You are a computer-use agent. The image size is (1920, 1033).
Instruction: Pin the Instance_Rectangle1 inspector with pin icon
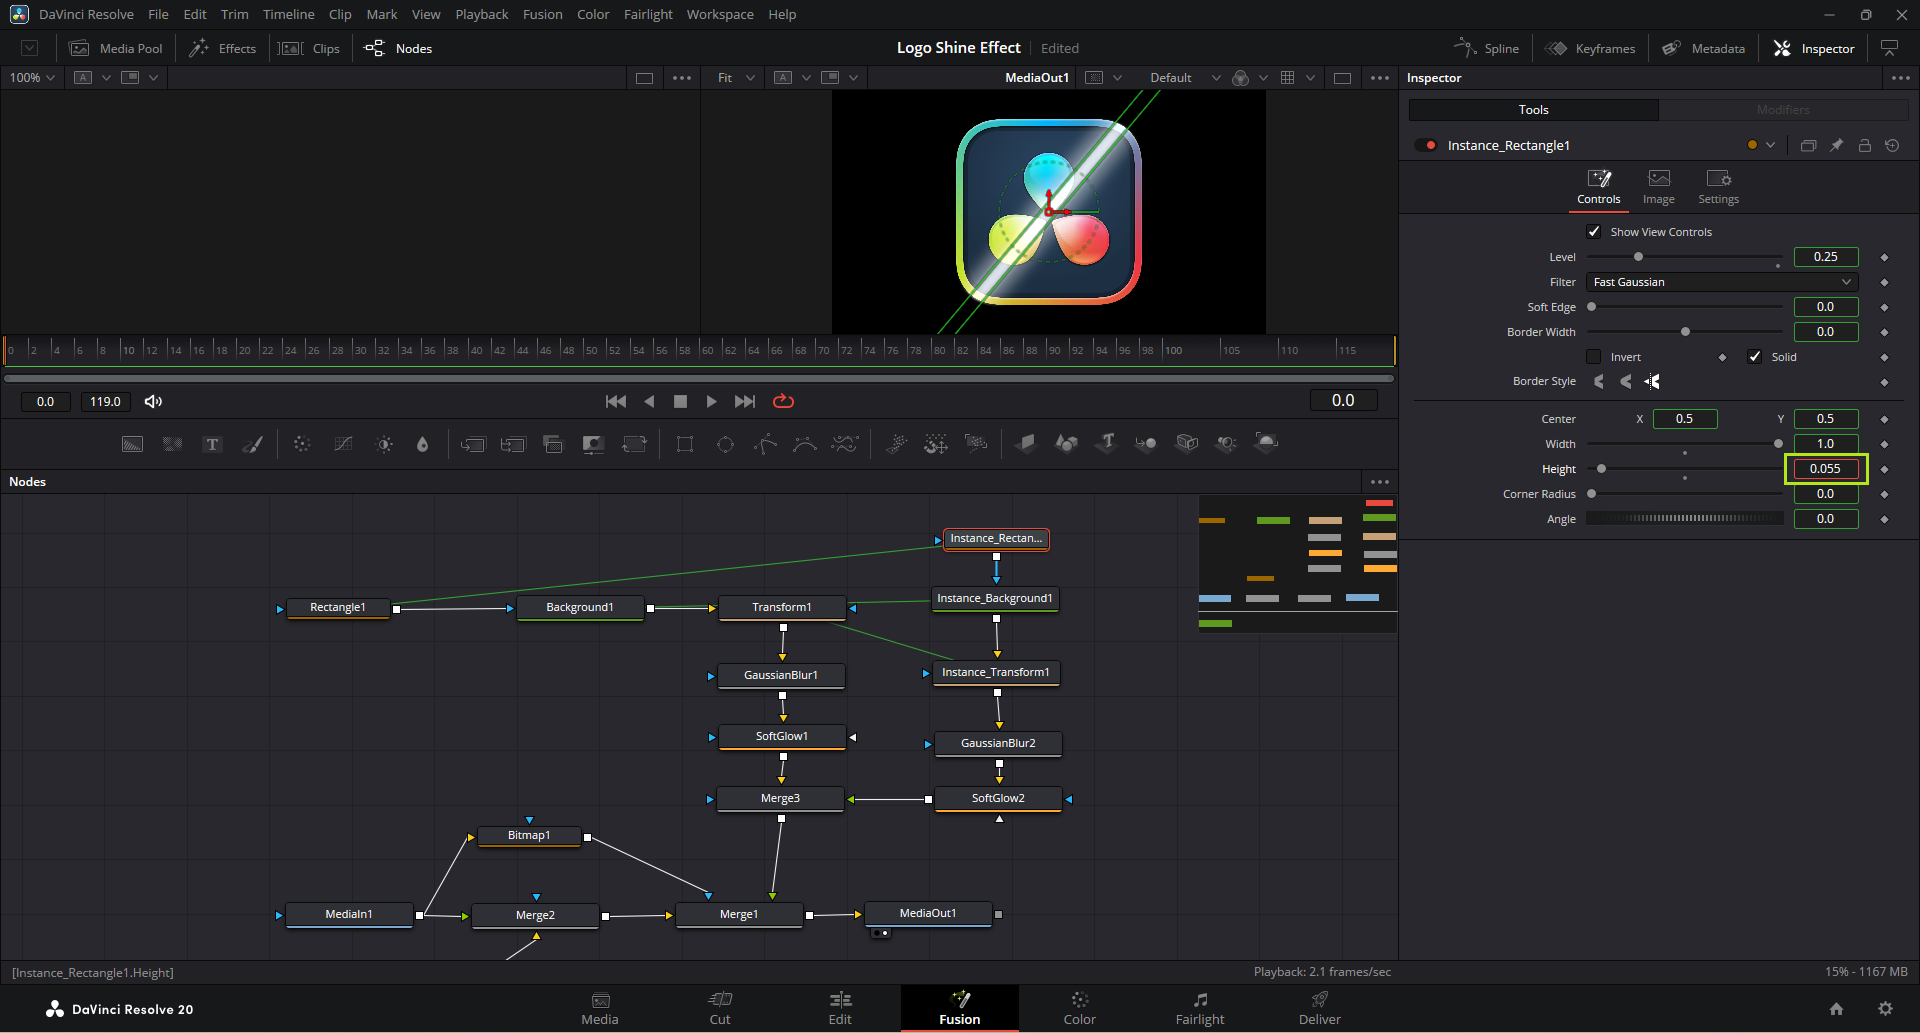pos(1836,146)
